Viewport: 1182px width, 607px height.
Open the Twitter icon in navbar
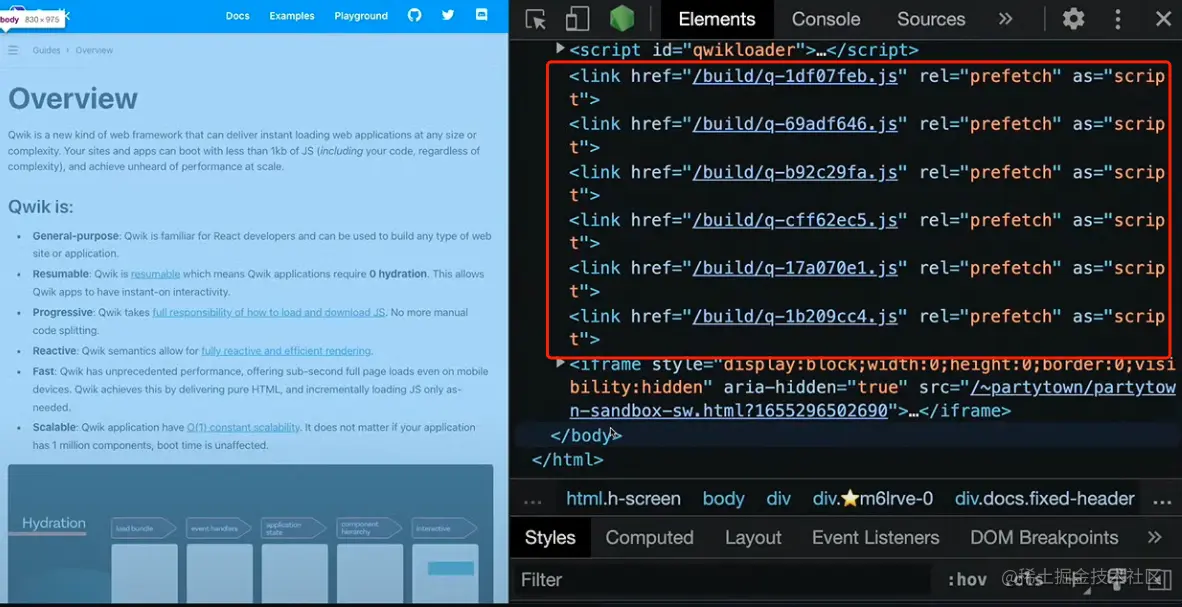click(448, 15)
